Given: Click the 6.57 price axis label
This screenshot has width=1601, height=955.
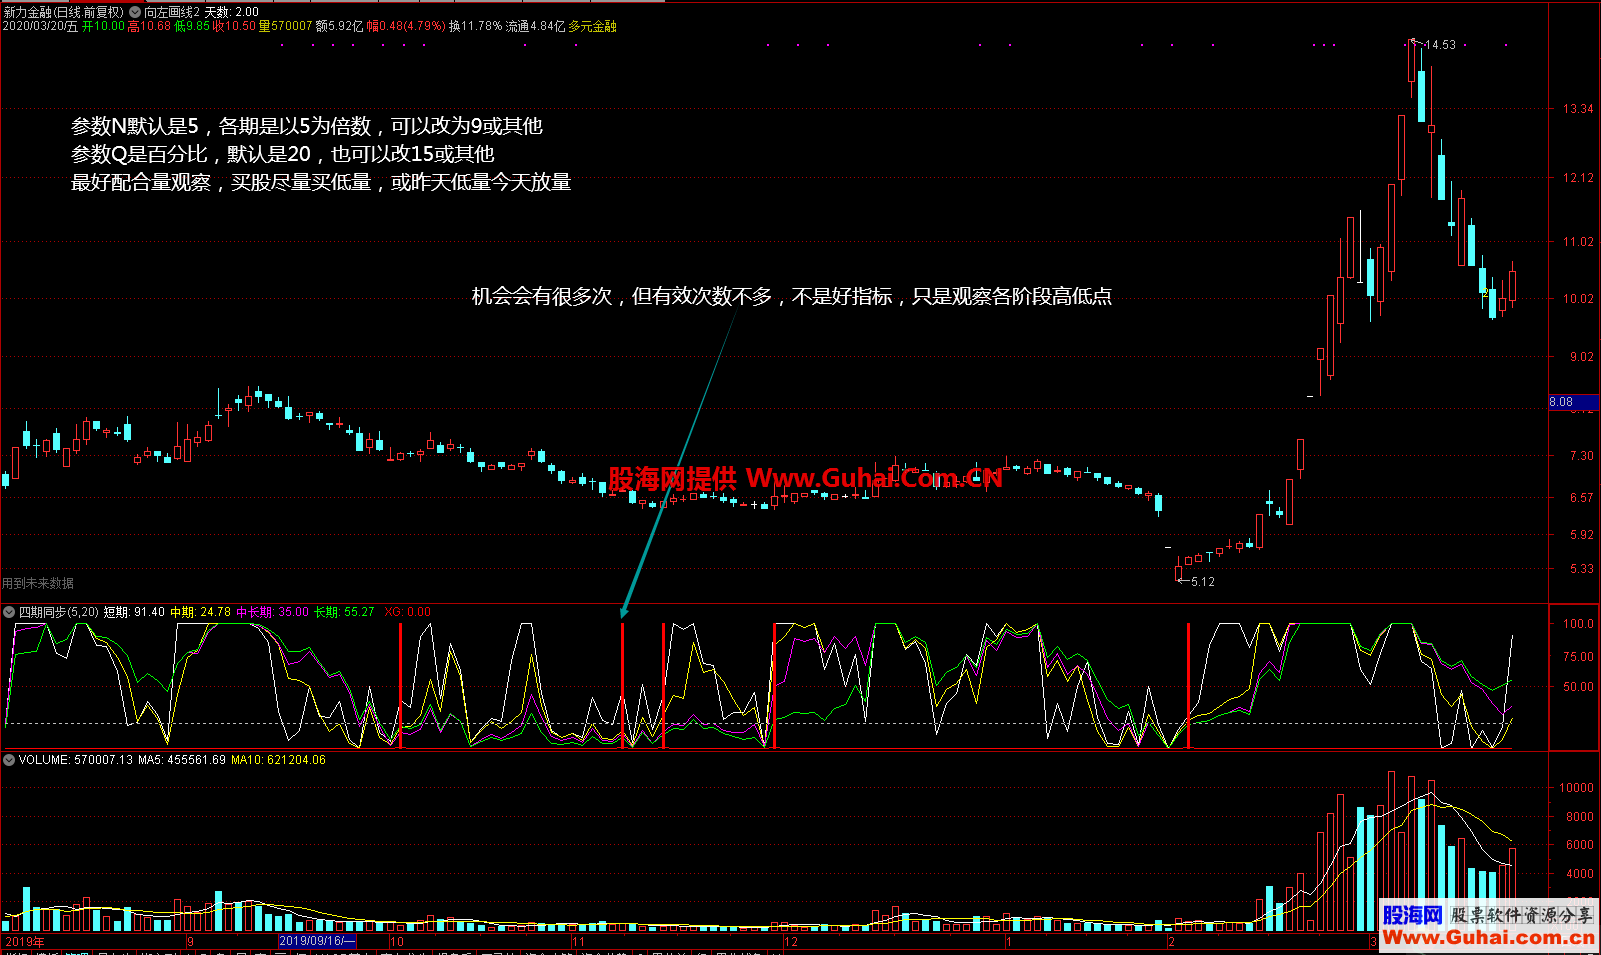Looking at the screenshot, I should (x=1581, y=498).
